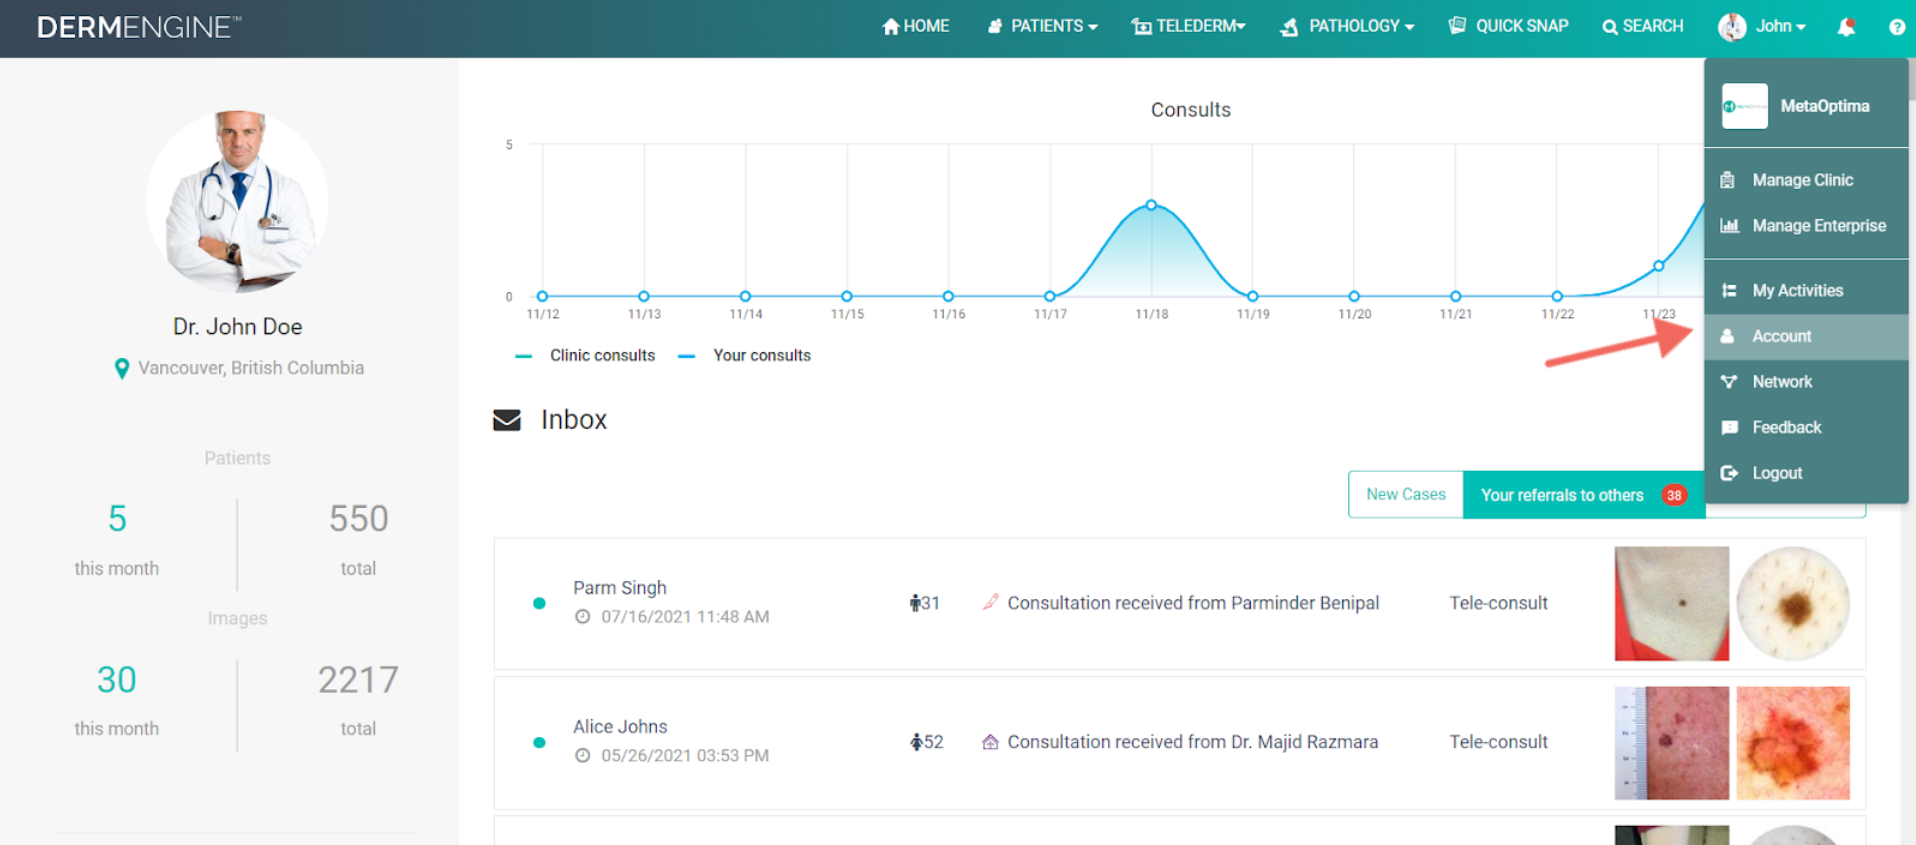Toggle the John user dropdown
This screenshot has height=845, width=1916.
pos(1762,26)
